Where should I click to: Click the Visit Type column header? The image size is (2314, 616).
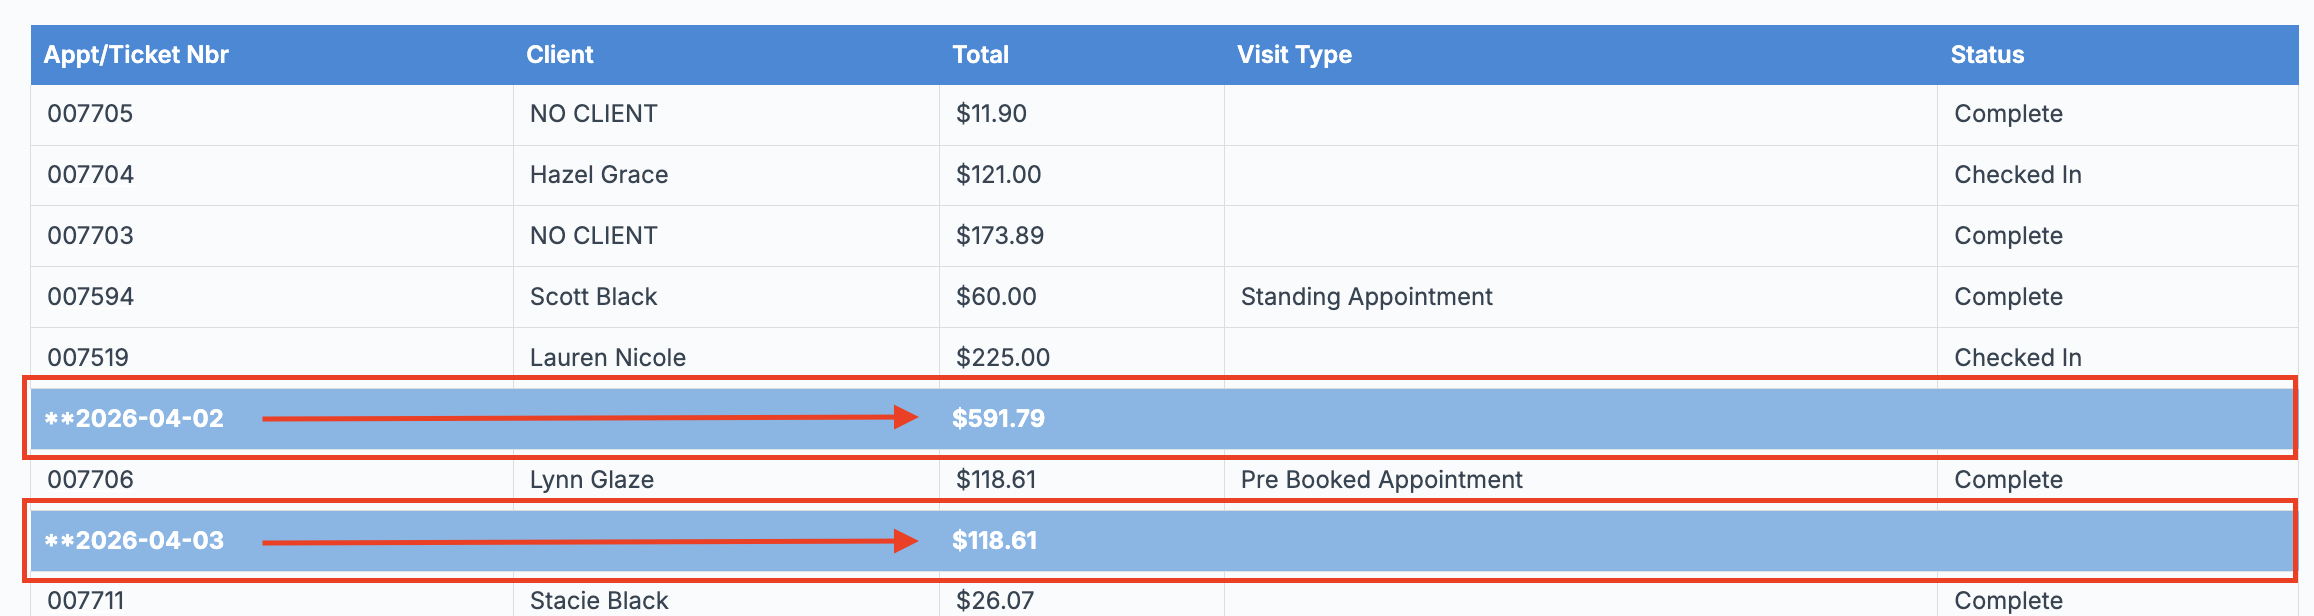(1294, 55)
